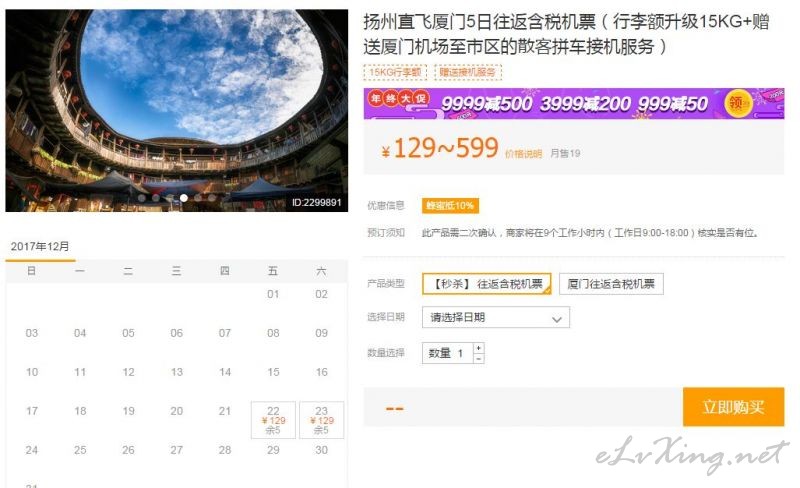Select 【秒杀】往返含税机票 product type
The width and height of the screenshot is (800, 488).
pos(487,284)
